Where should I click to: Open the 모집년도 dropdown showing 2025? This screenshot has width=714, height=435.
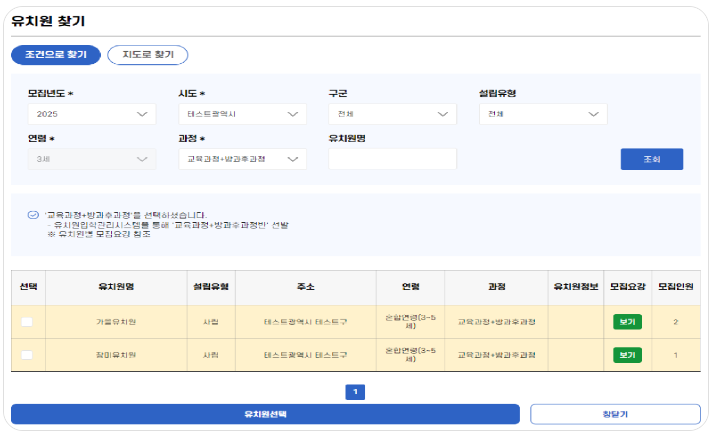pyautogui.click(x=92, y=114)
